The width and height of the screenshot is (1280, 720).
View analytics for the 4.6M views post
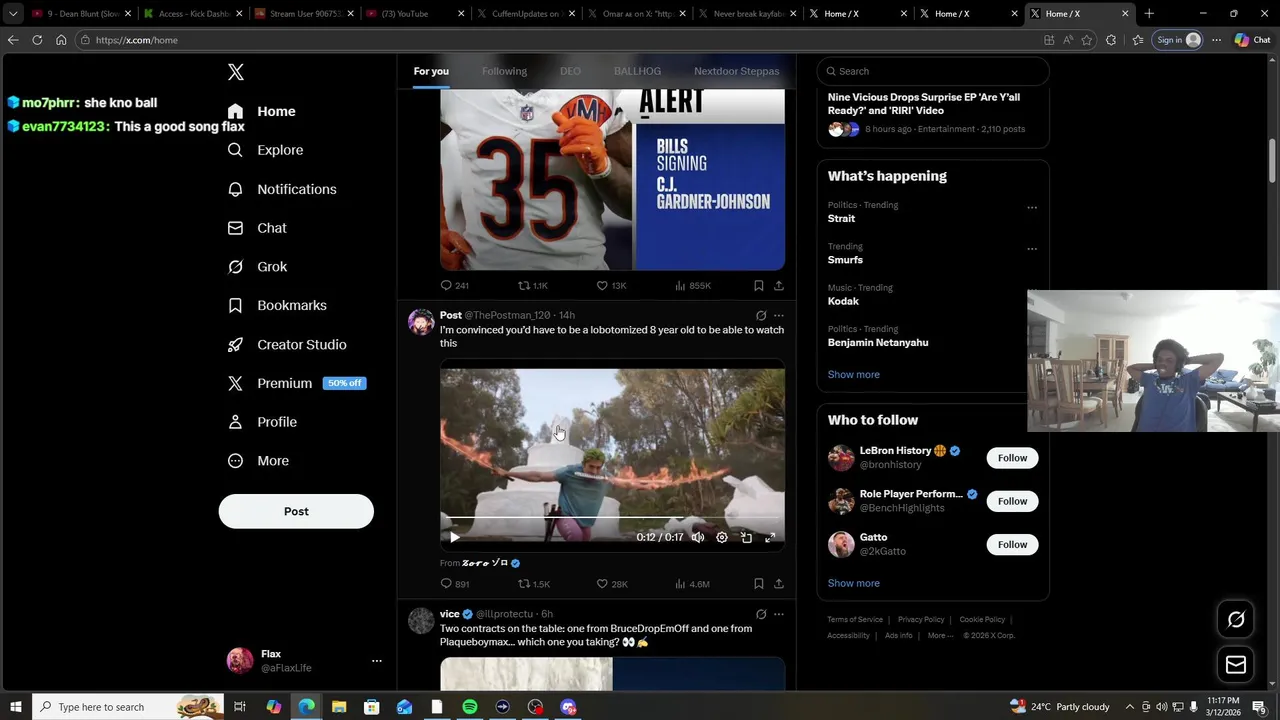(692, 584)
